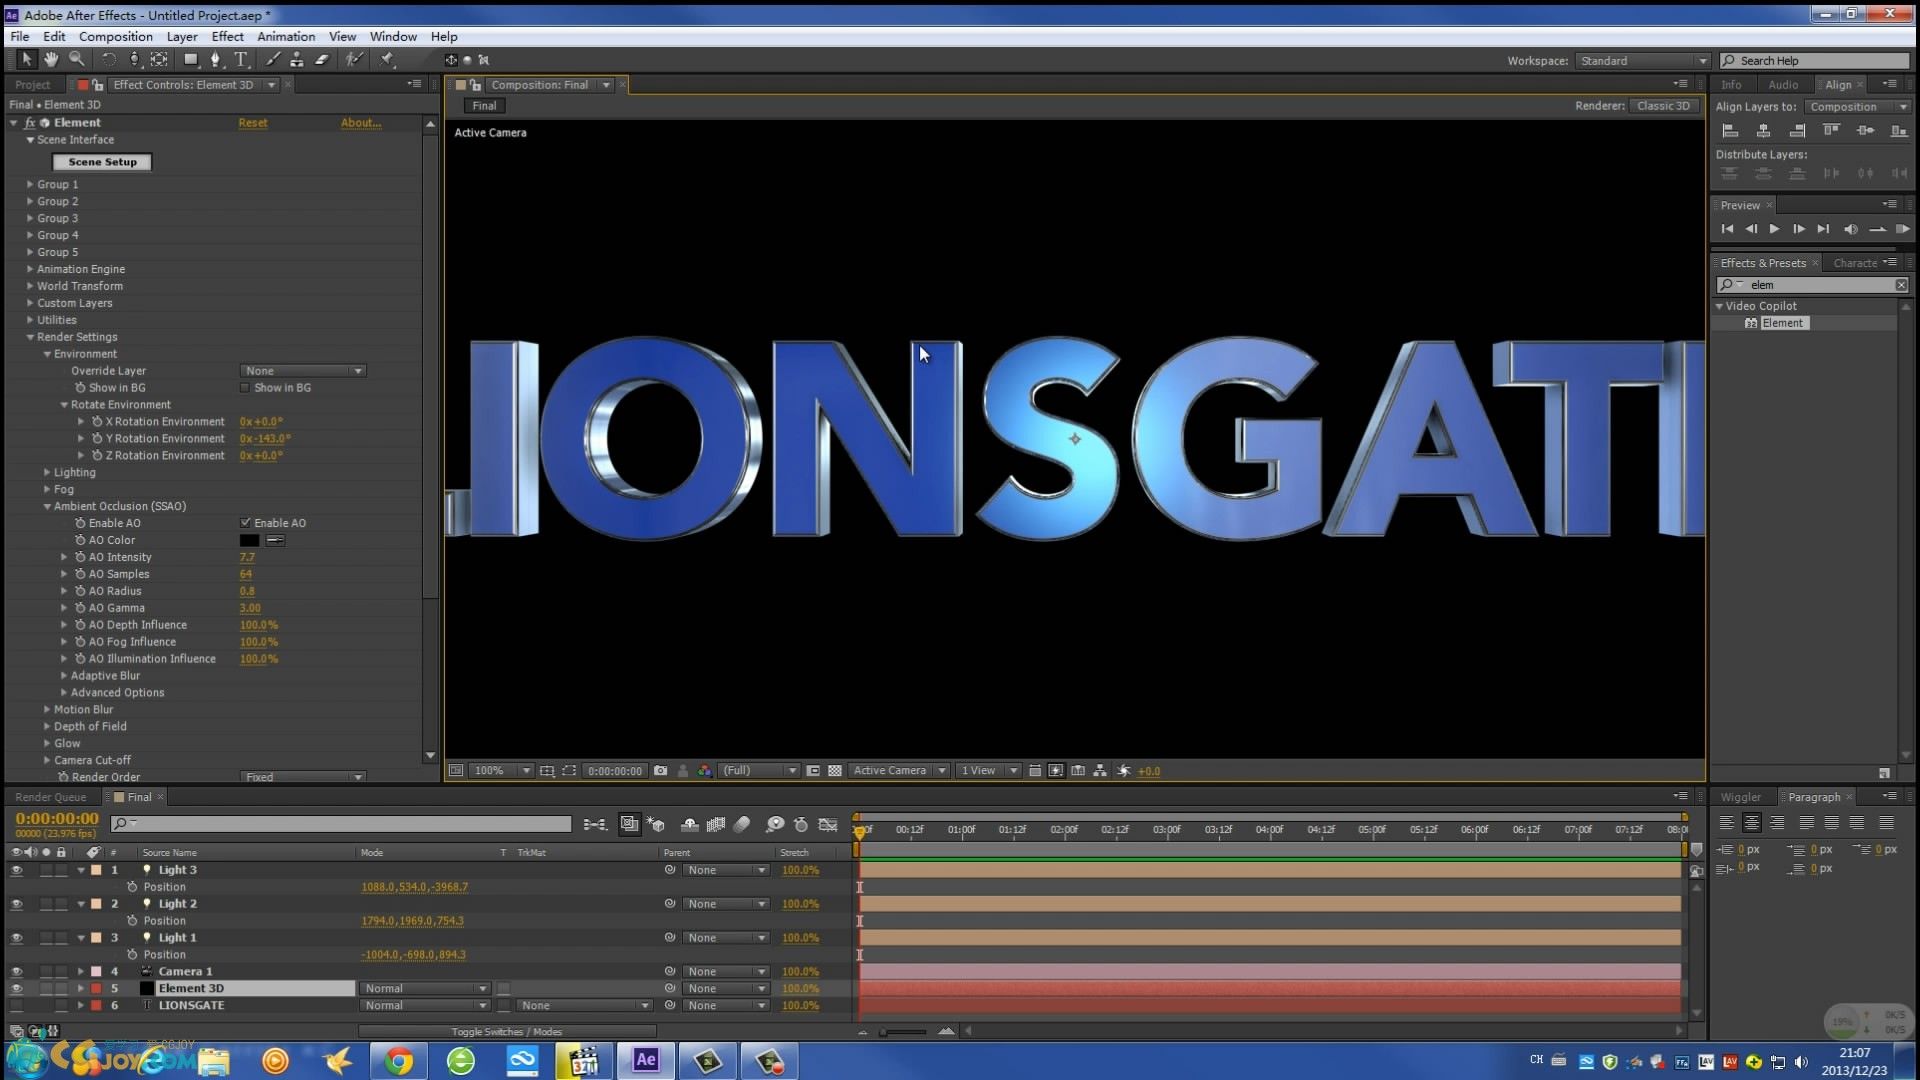
Task: Select the Zoom magnifier tool
Action: coord(76,60)
